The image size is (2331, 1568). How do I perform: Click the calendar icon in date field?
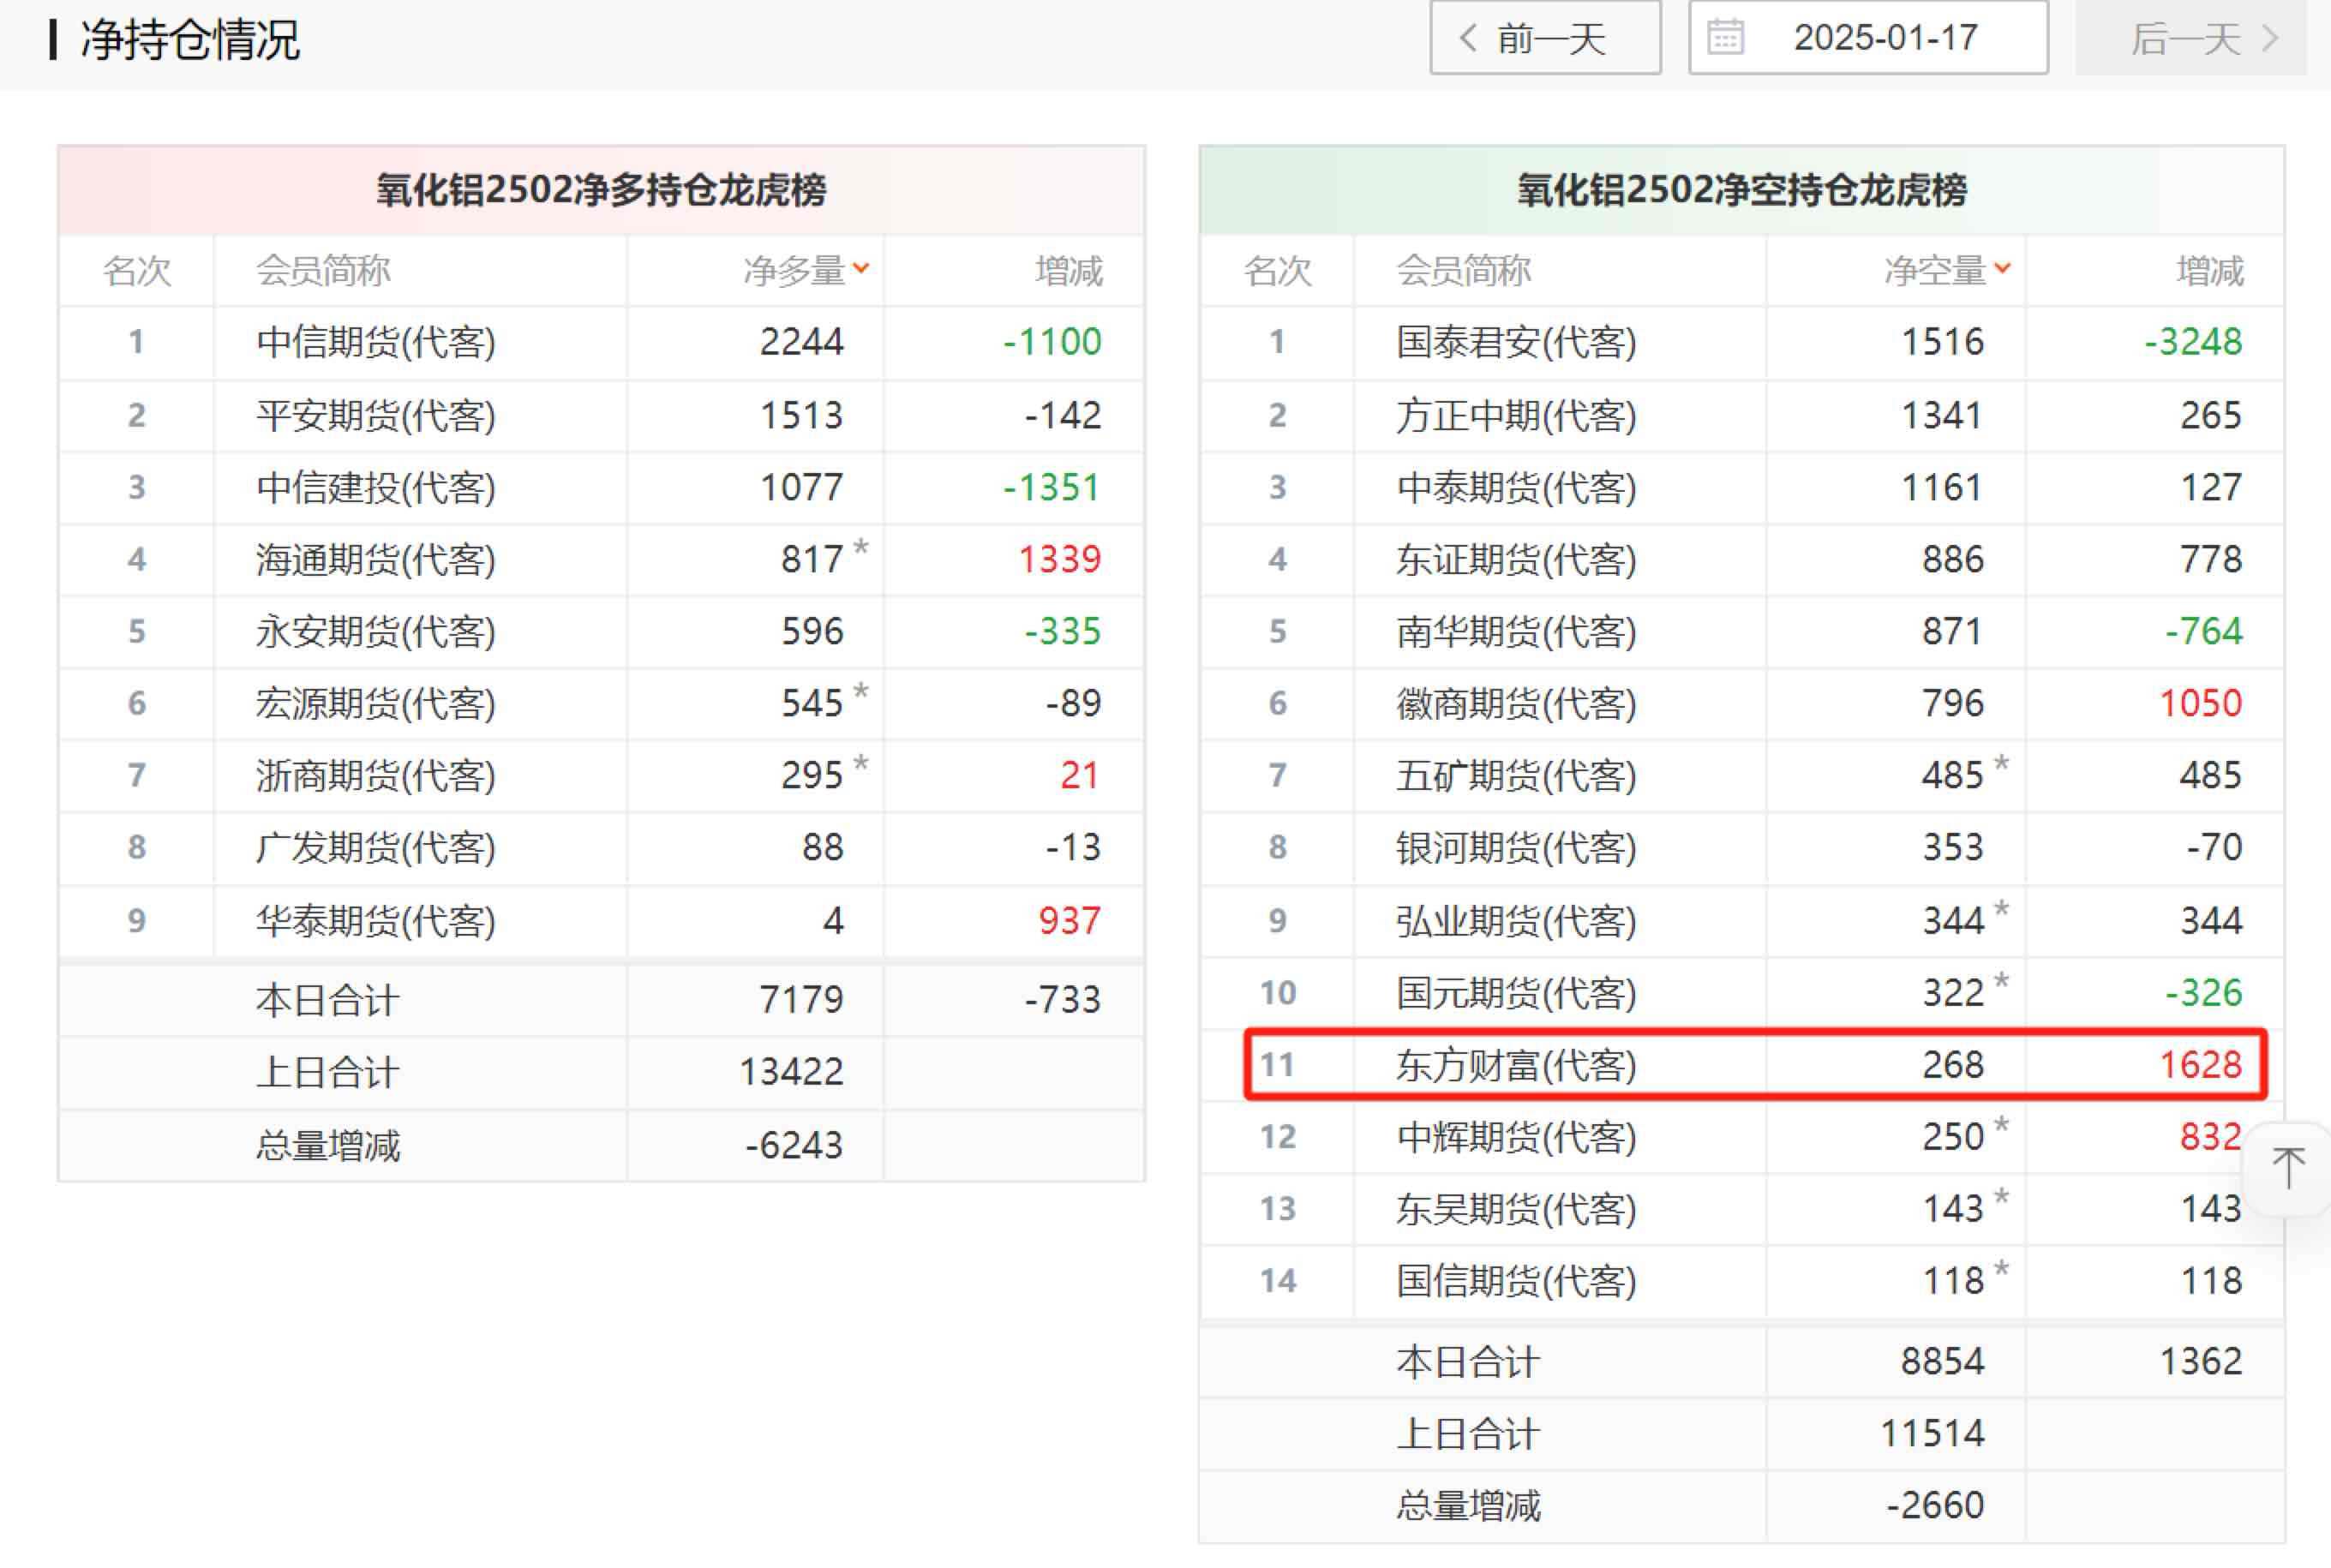pos(1725,38)
